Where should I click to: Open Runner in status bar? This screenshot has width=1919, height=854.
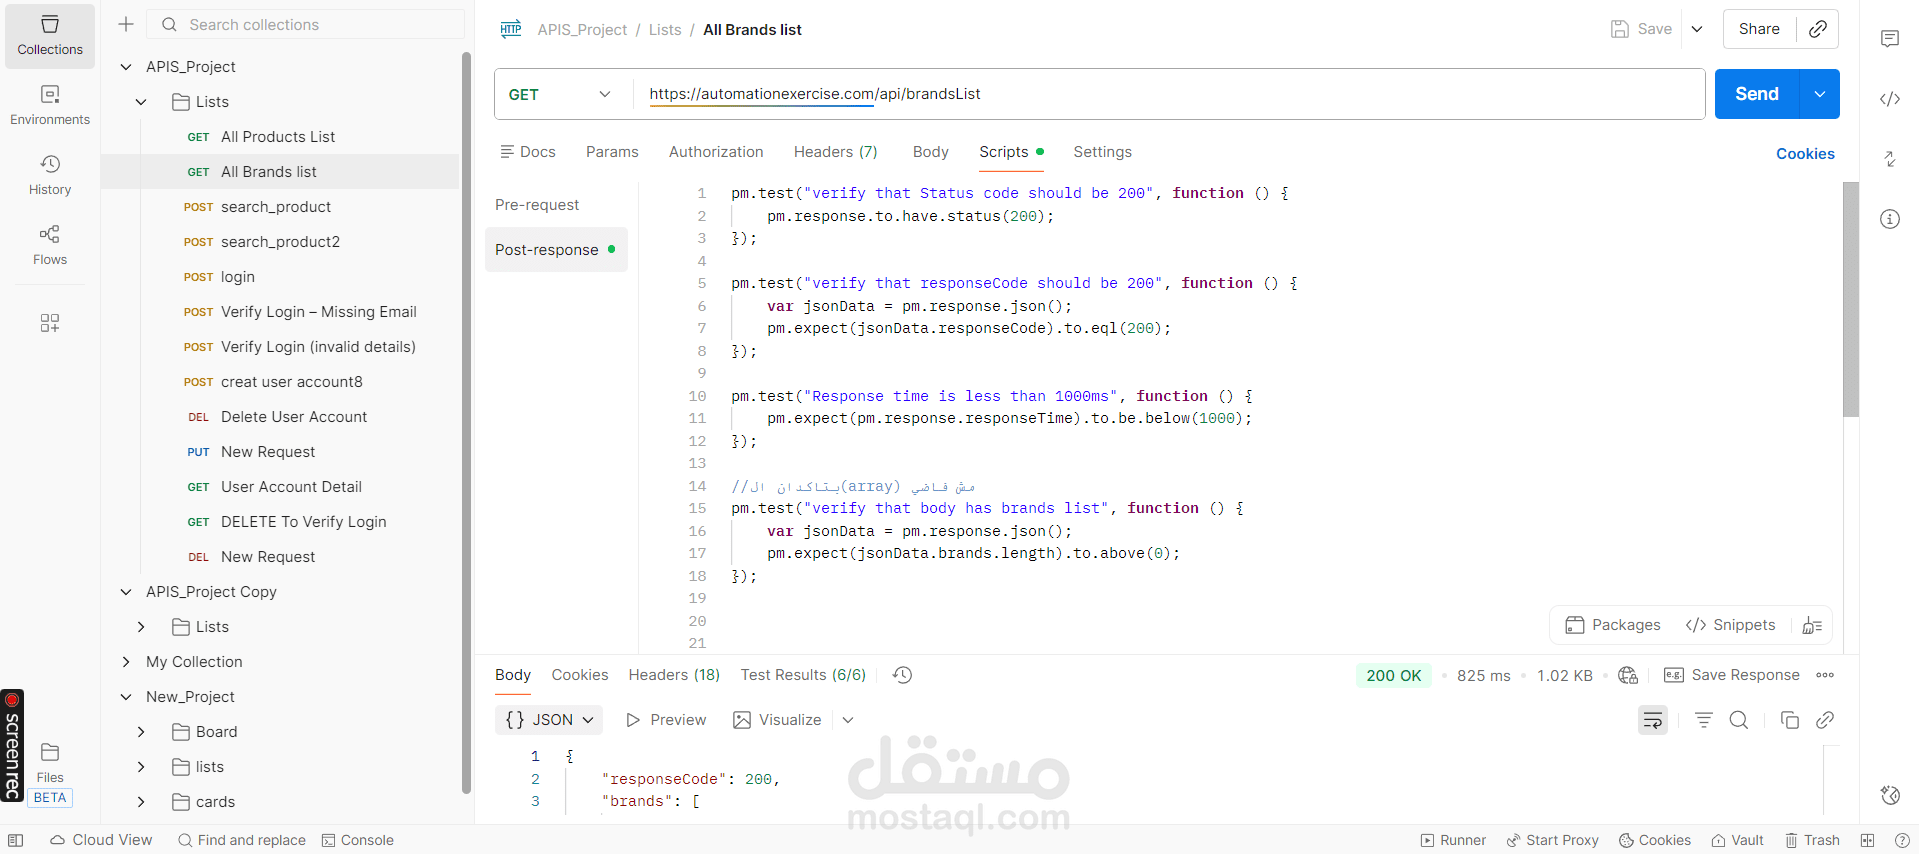(1454, 840)
